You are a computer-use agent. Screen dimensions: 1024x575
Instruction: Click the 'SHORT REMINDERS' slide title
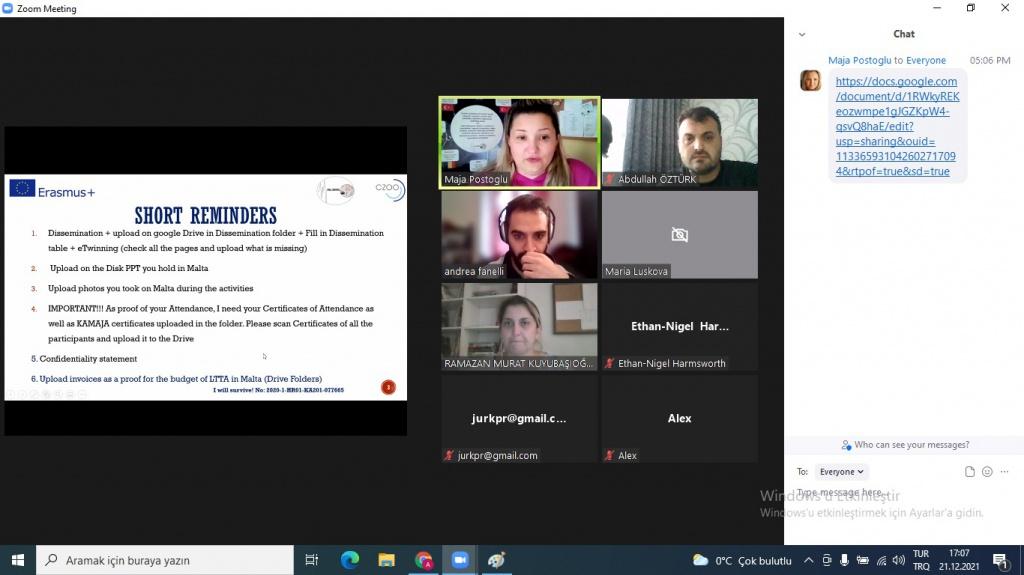[x=206, y=216]
